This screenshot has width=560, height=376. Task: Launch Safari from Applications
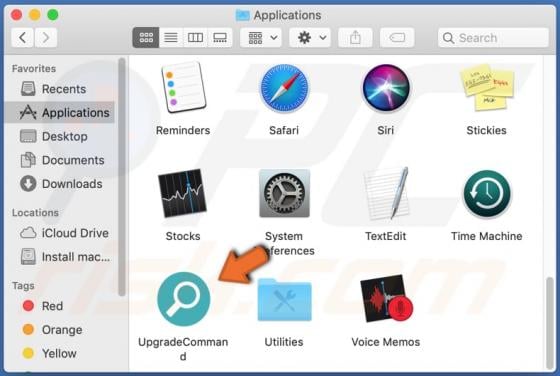tap(284, 88)
